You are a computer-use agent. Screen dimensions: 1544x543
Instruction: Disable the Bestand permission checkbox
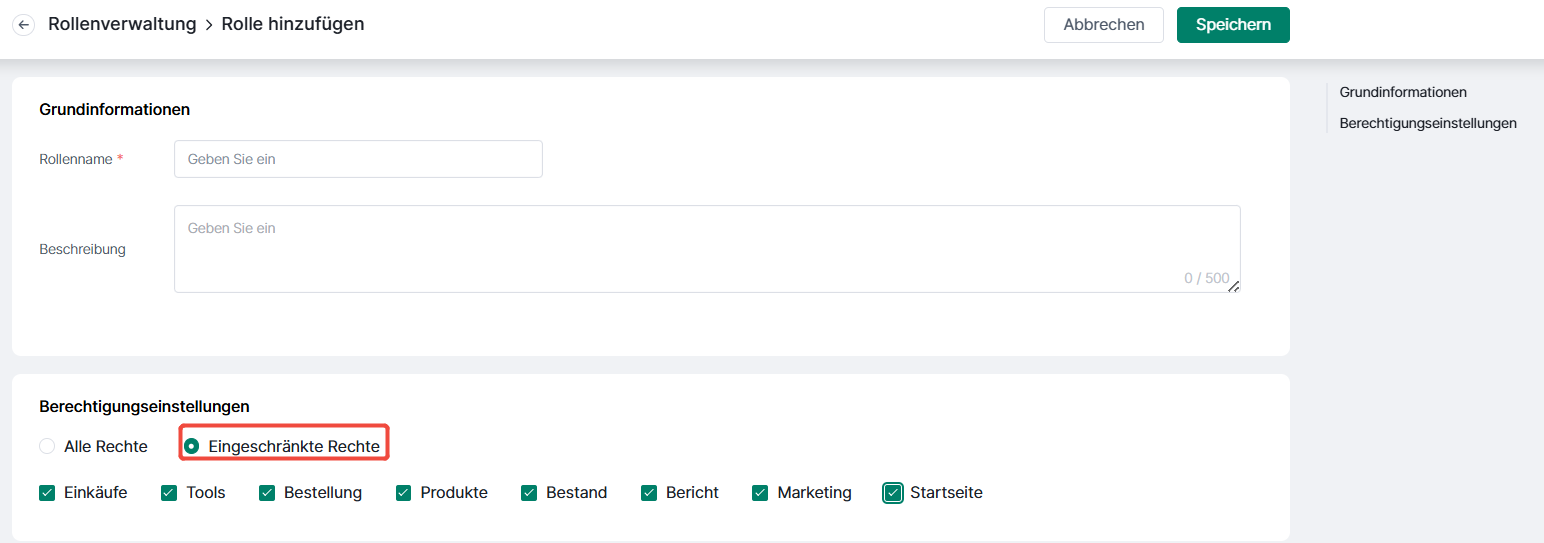point(529,493)
